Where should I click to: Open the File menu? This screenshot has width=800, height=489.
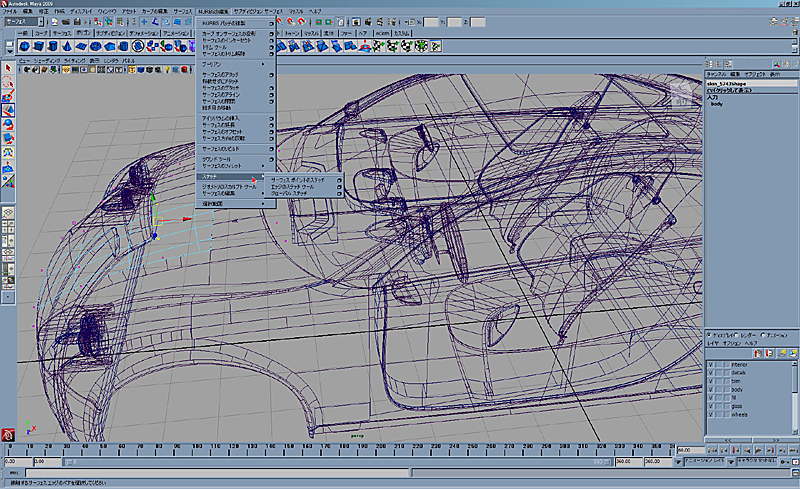tap(12, 11)
